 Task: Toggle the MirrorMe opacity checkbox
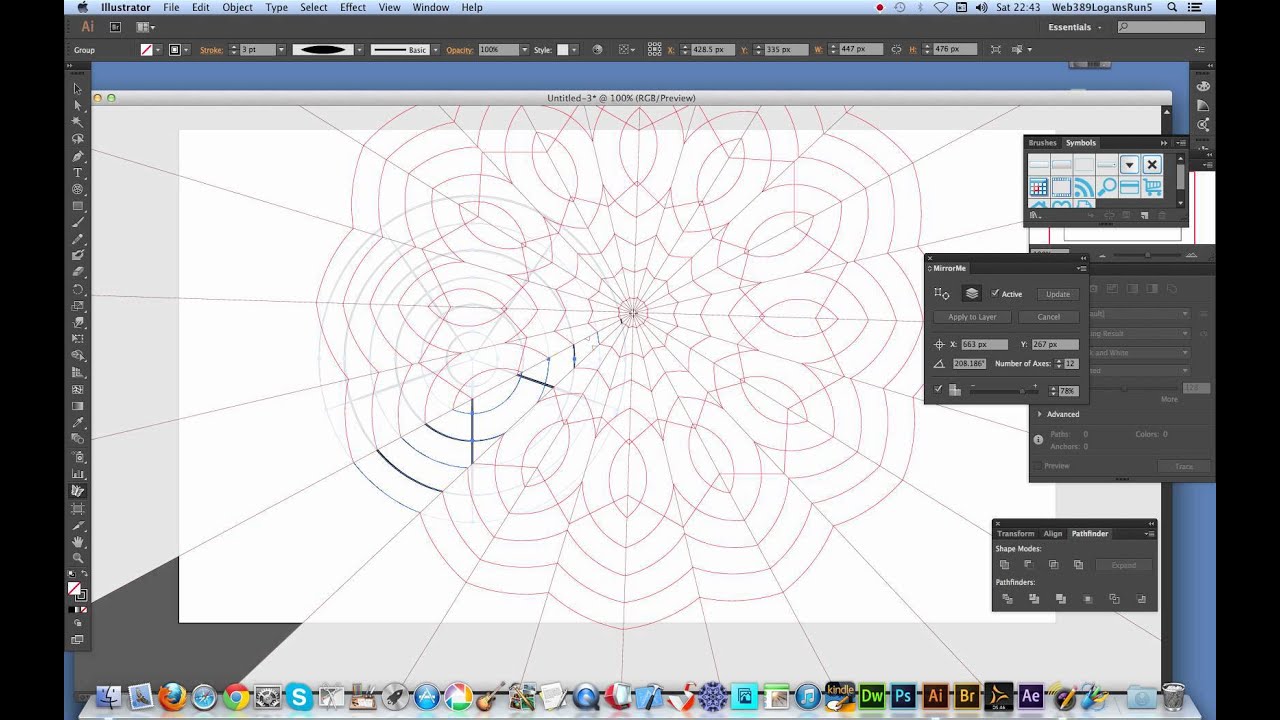[938, 389]
